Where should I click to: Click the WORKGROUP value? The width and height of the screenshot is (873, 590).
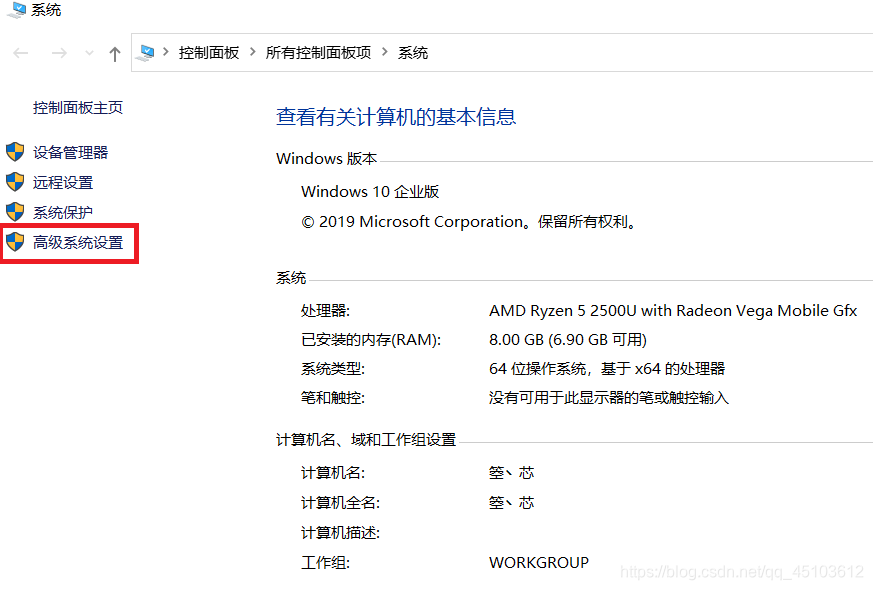click(x=539, y=563)
